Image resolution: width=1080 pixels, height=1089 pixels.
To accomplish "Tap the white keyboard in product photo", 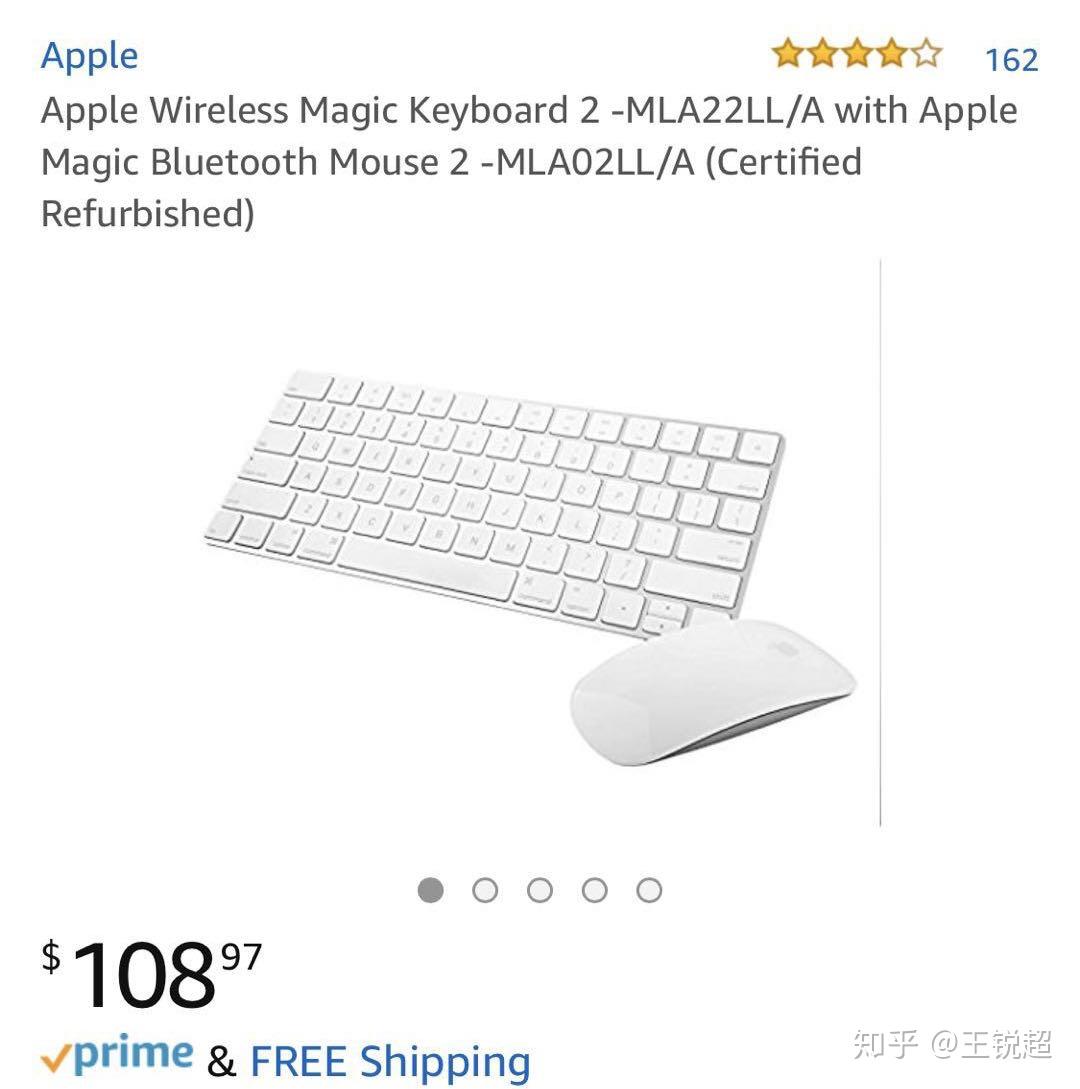I will (495, 500).
